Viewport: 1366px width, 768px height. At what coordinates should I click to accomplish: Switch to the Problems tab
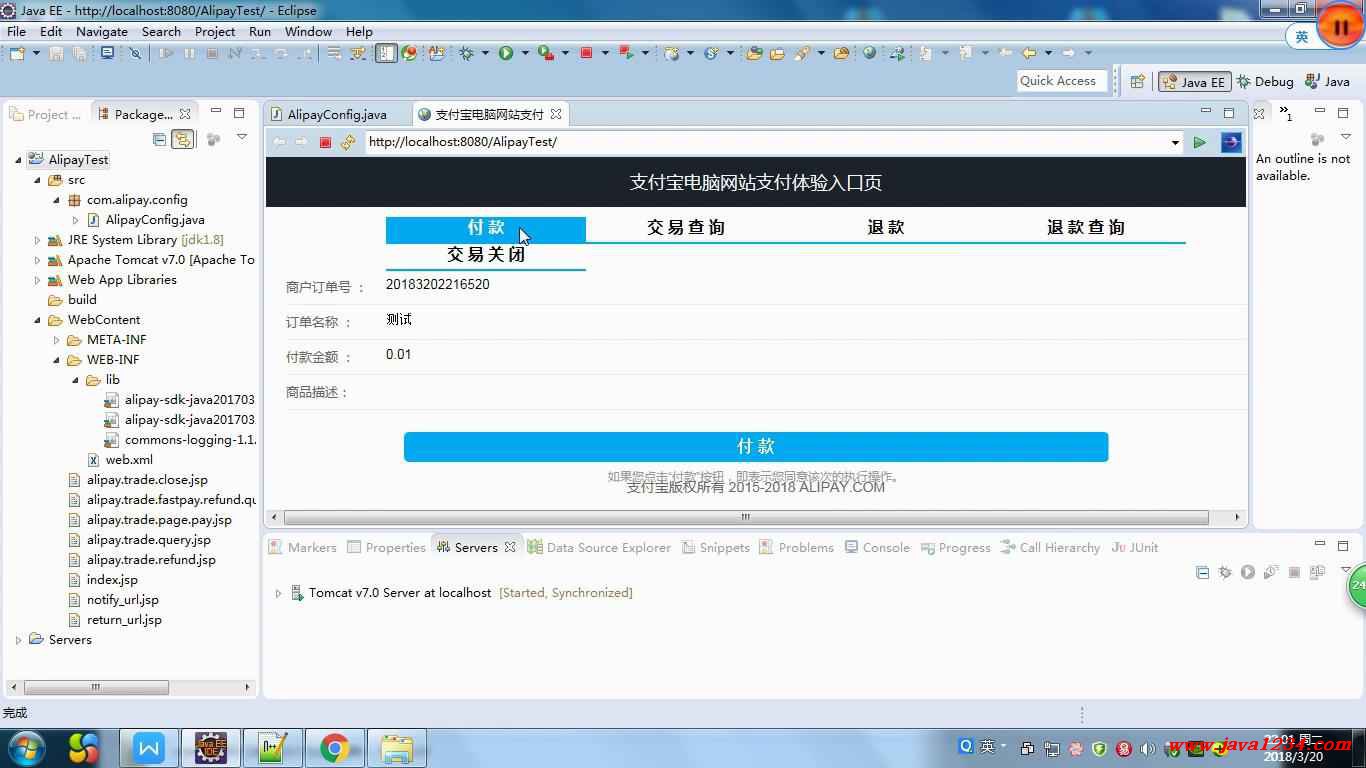point(796,547)
